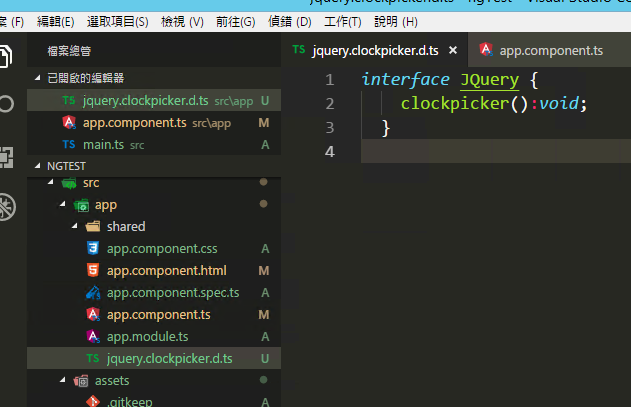Image resolution: width=631 pixels, height=407 pixels.
Task: Click Angular icon of app.component.ts in tree
Action: click(93, 314)
